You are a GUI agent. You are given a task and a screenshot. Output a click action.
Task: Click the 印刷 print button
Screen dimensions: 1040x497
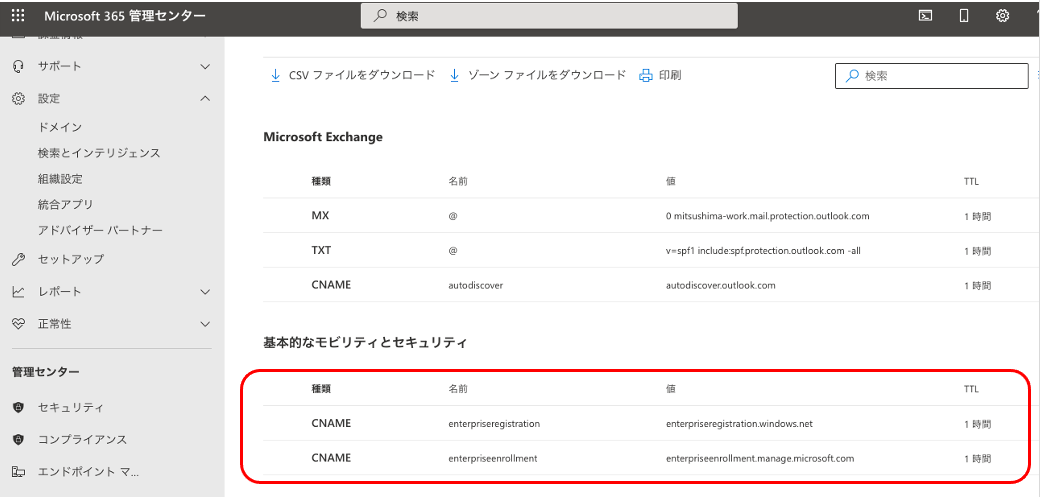point(660,76)
